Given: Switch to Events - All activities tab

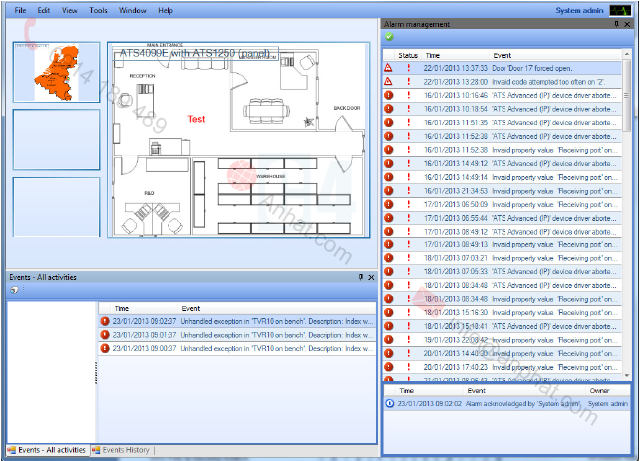Looking at the screenshot, I should point(48,450).
